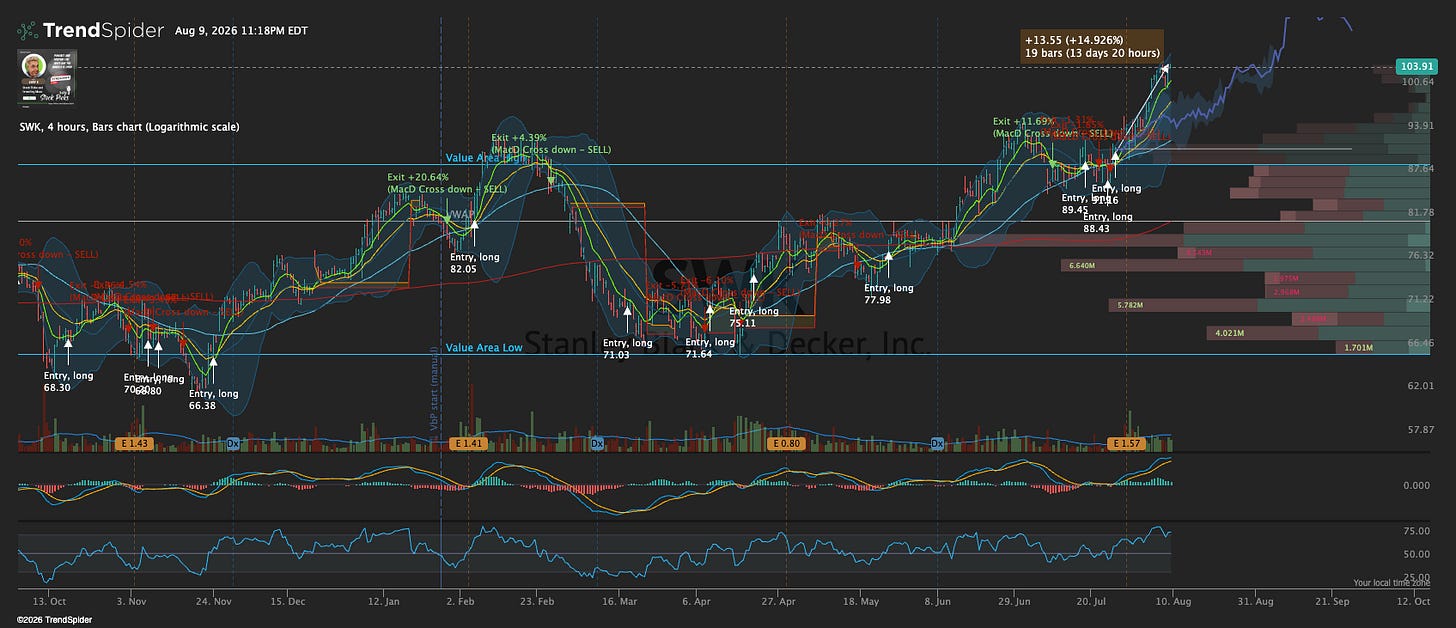The image size is (1456, 628).
Task: Click the 100.64 price axis label
Action: 1420,82
